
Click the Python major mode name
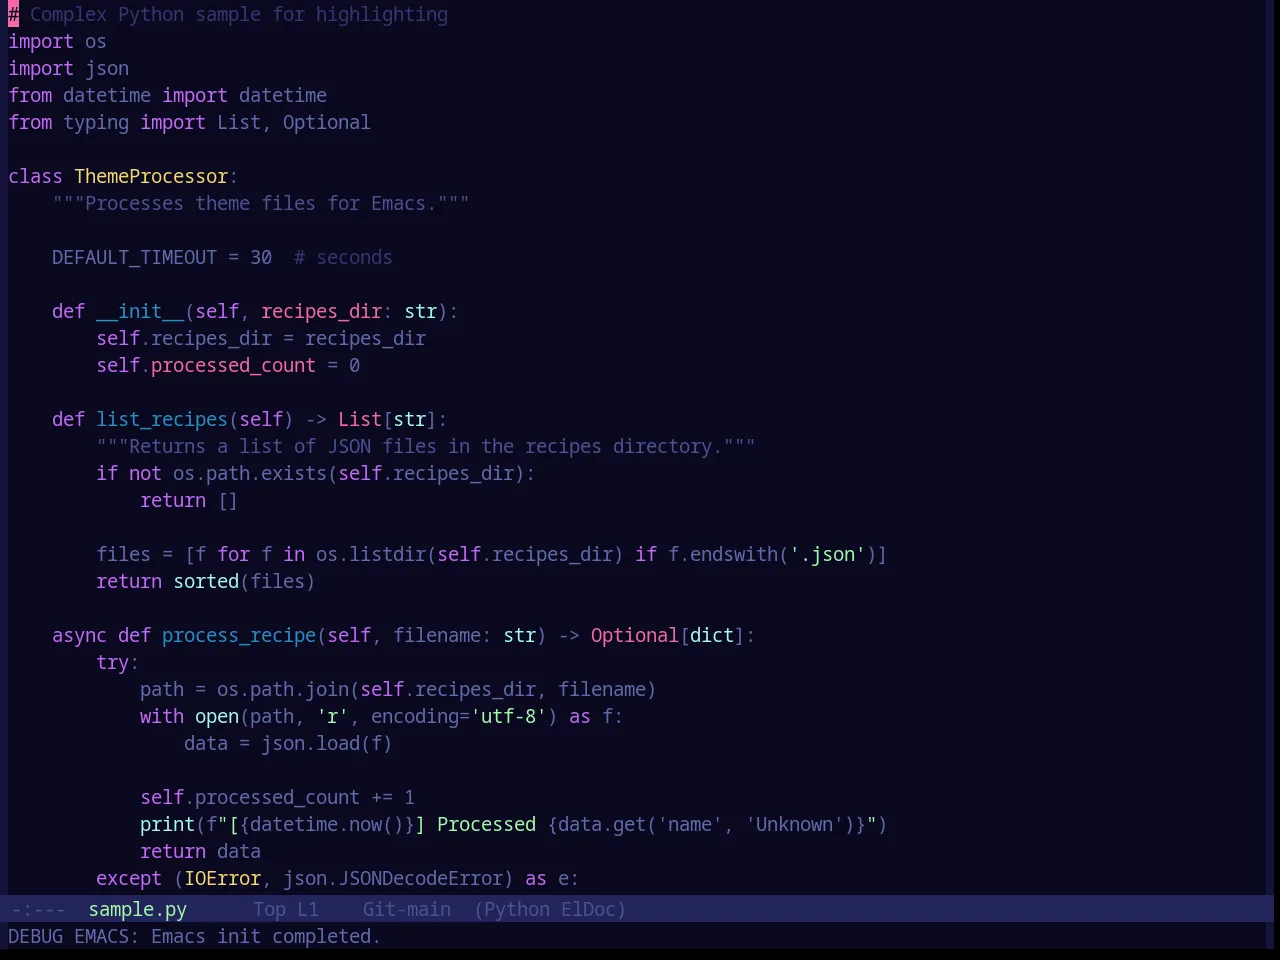point(516,909)
